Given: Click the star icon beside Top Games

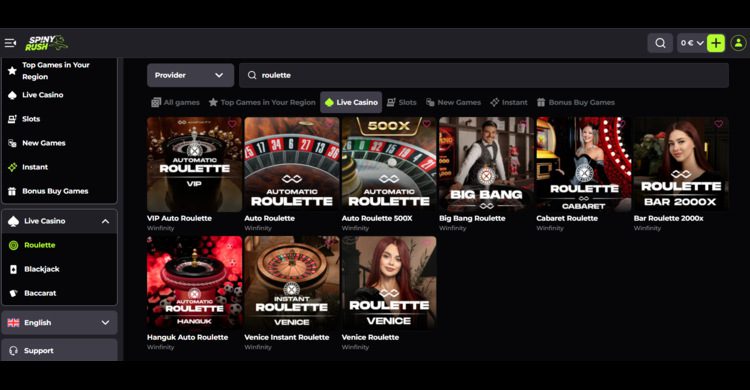Looking at the screenshot, I should click(12, 71).
